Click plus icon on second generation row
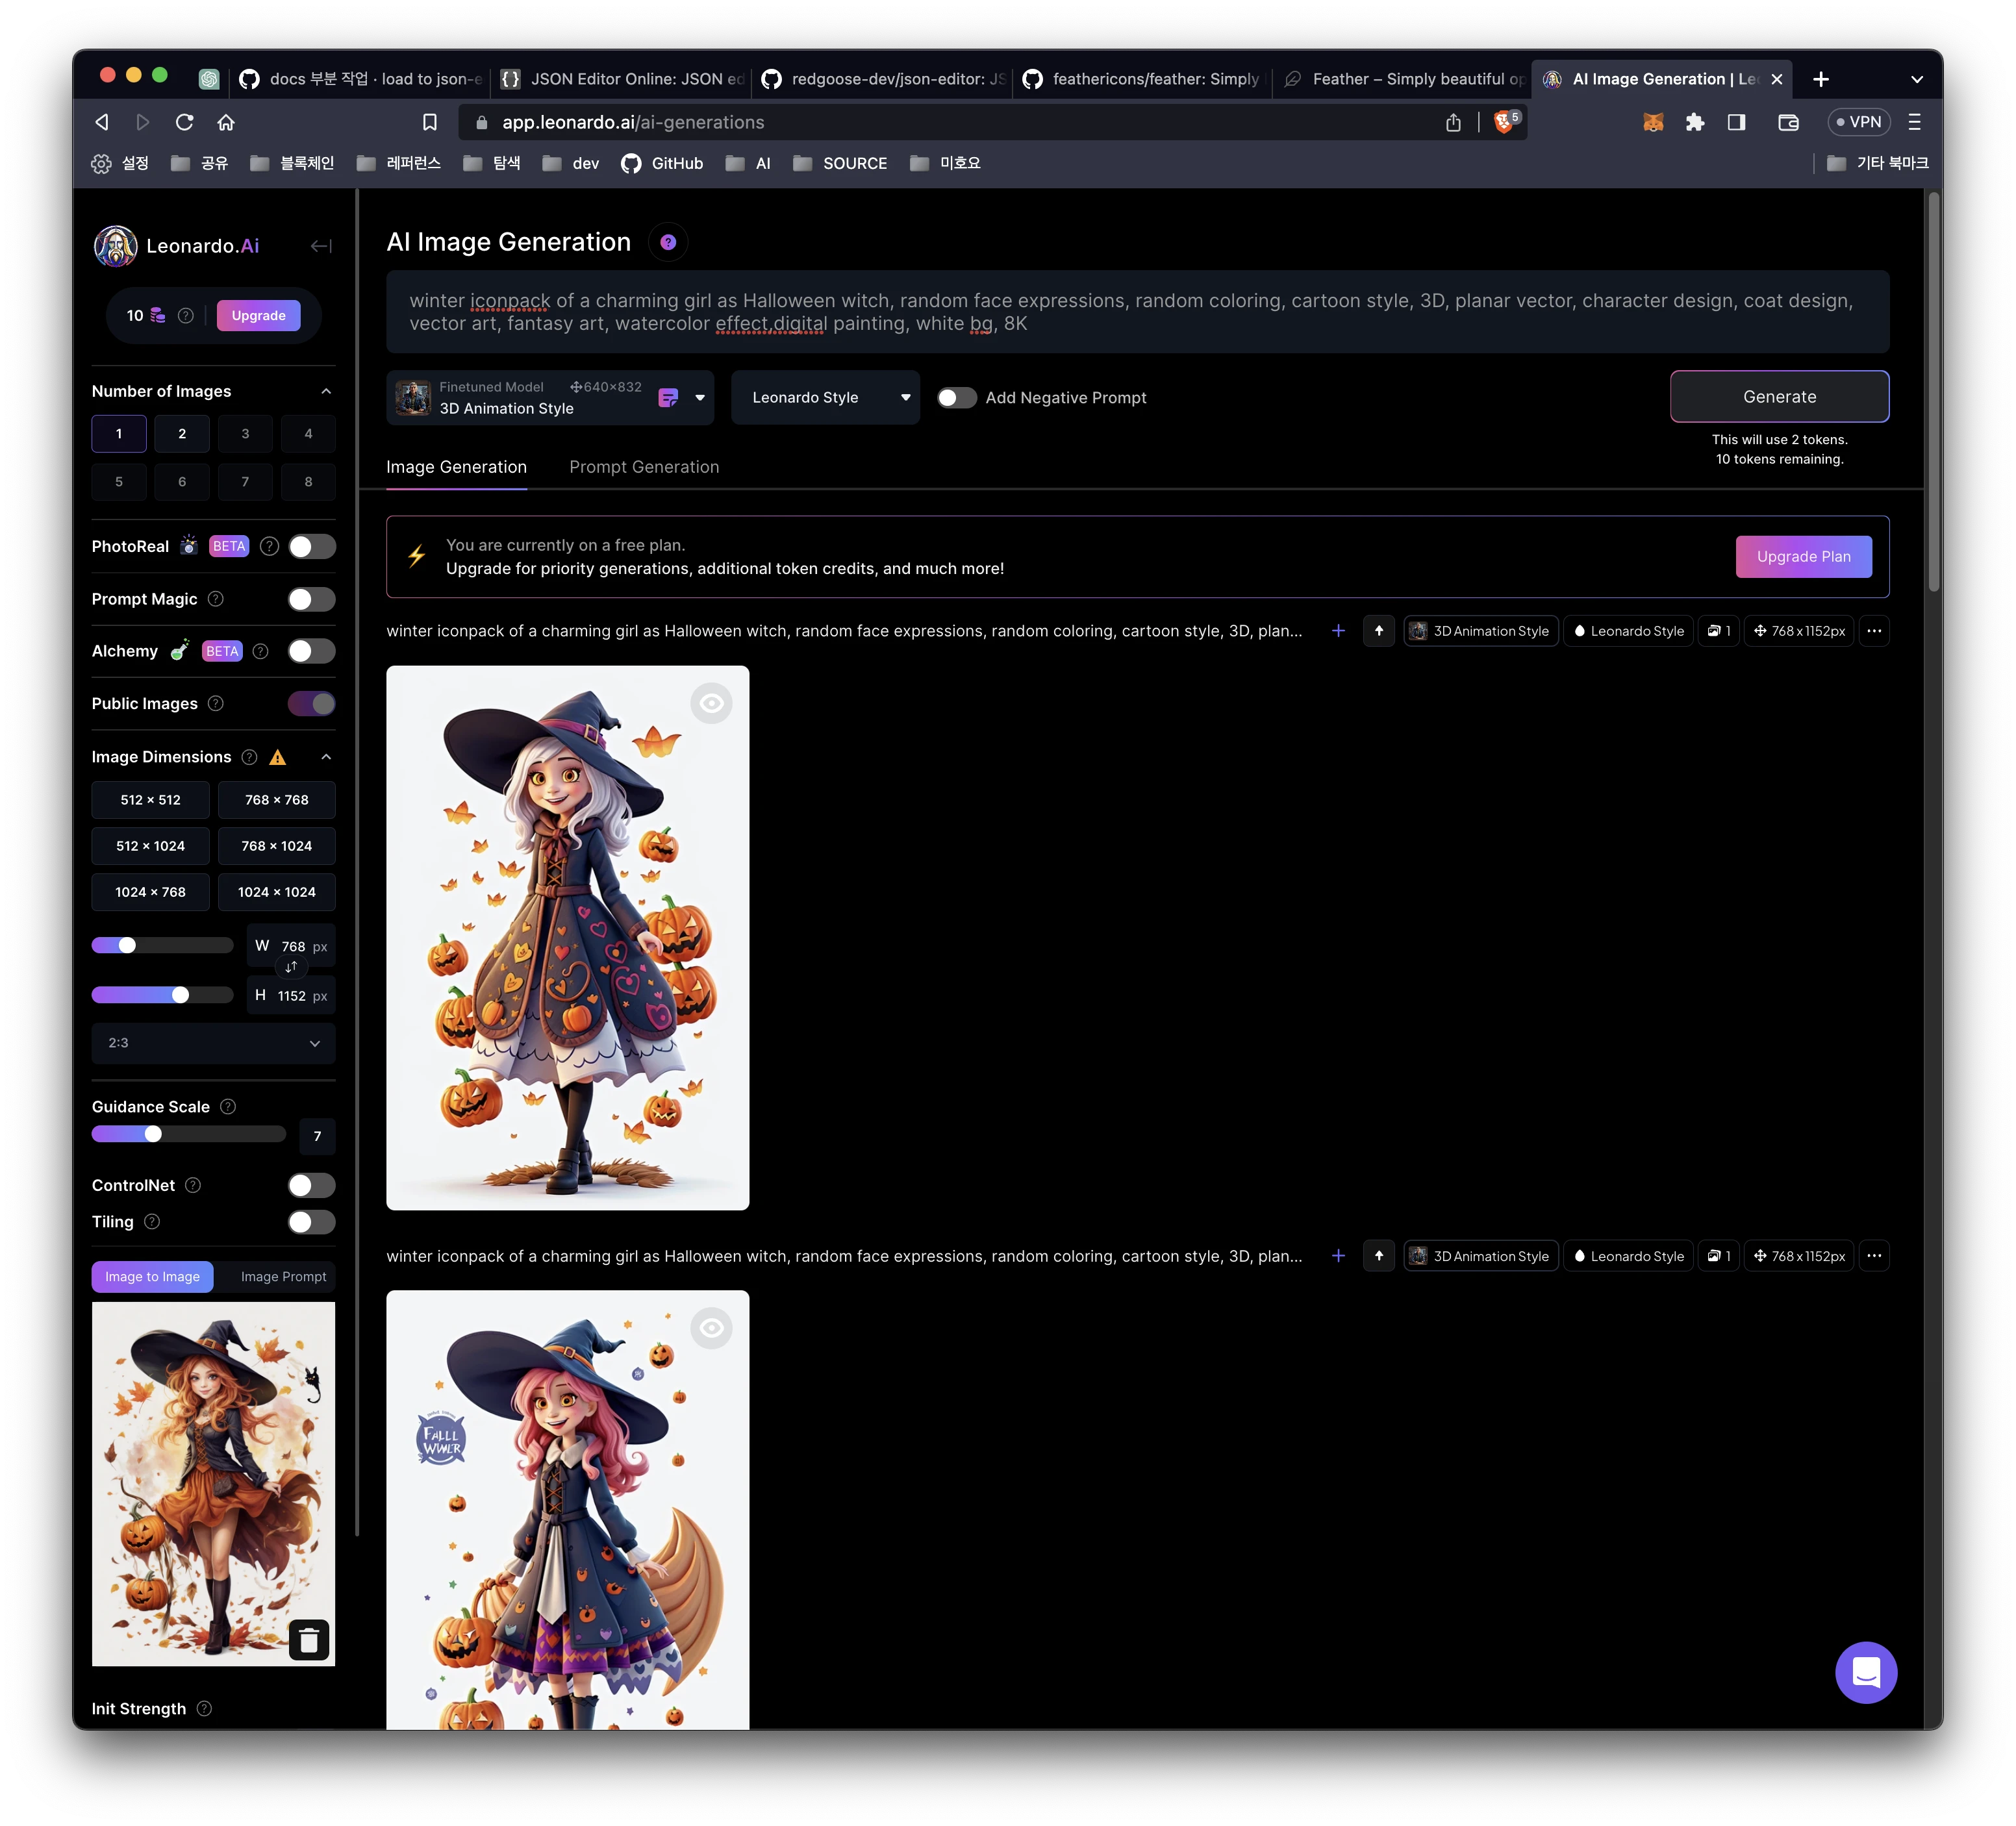Image resolution: width=2016 pixels, height=1826 pixels. [1338, 1256]
